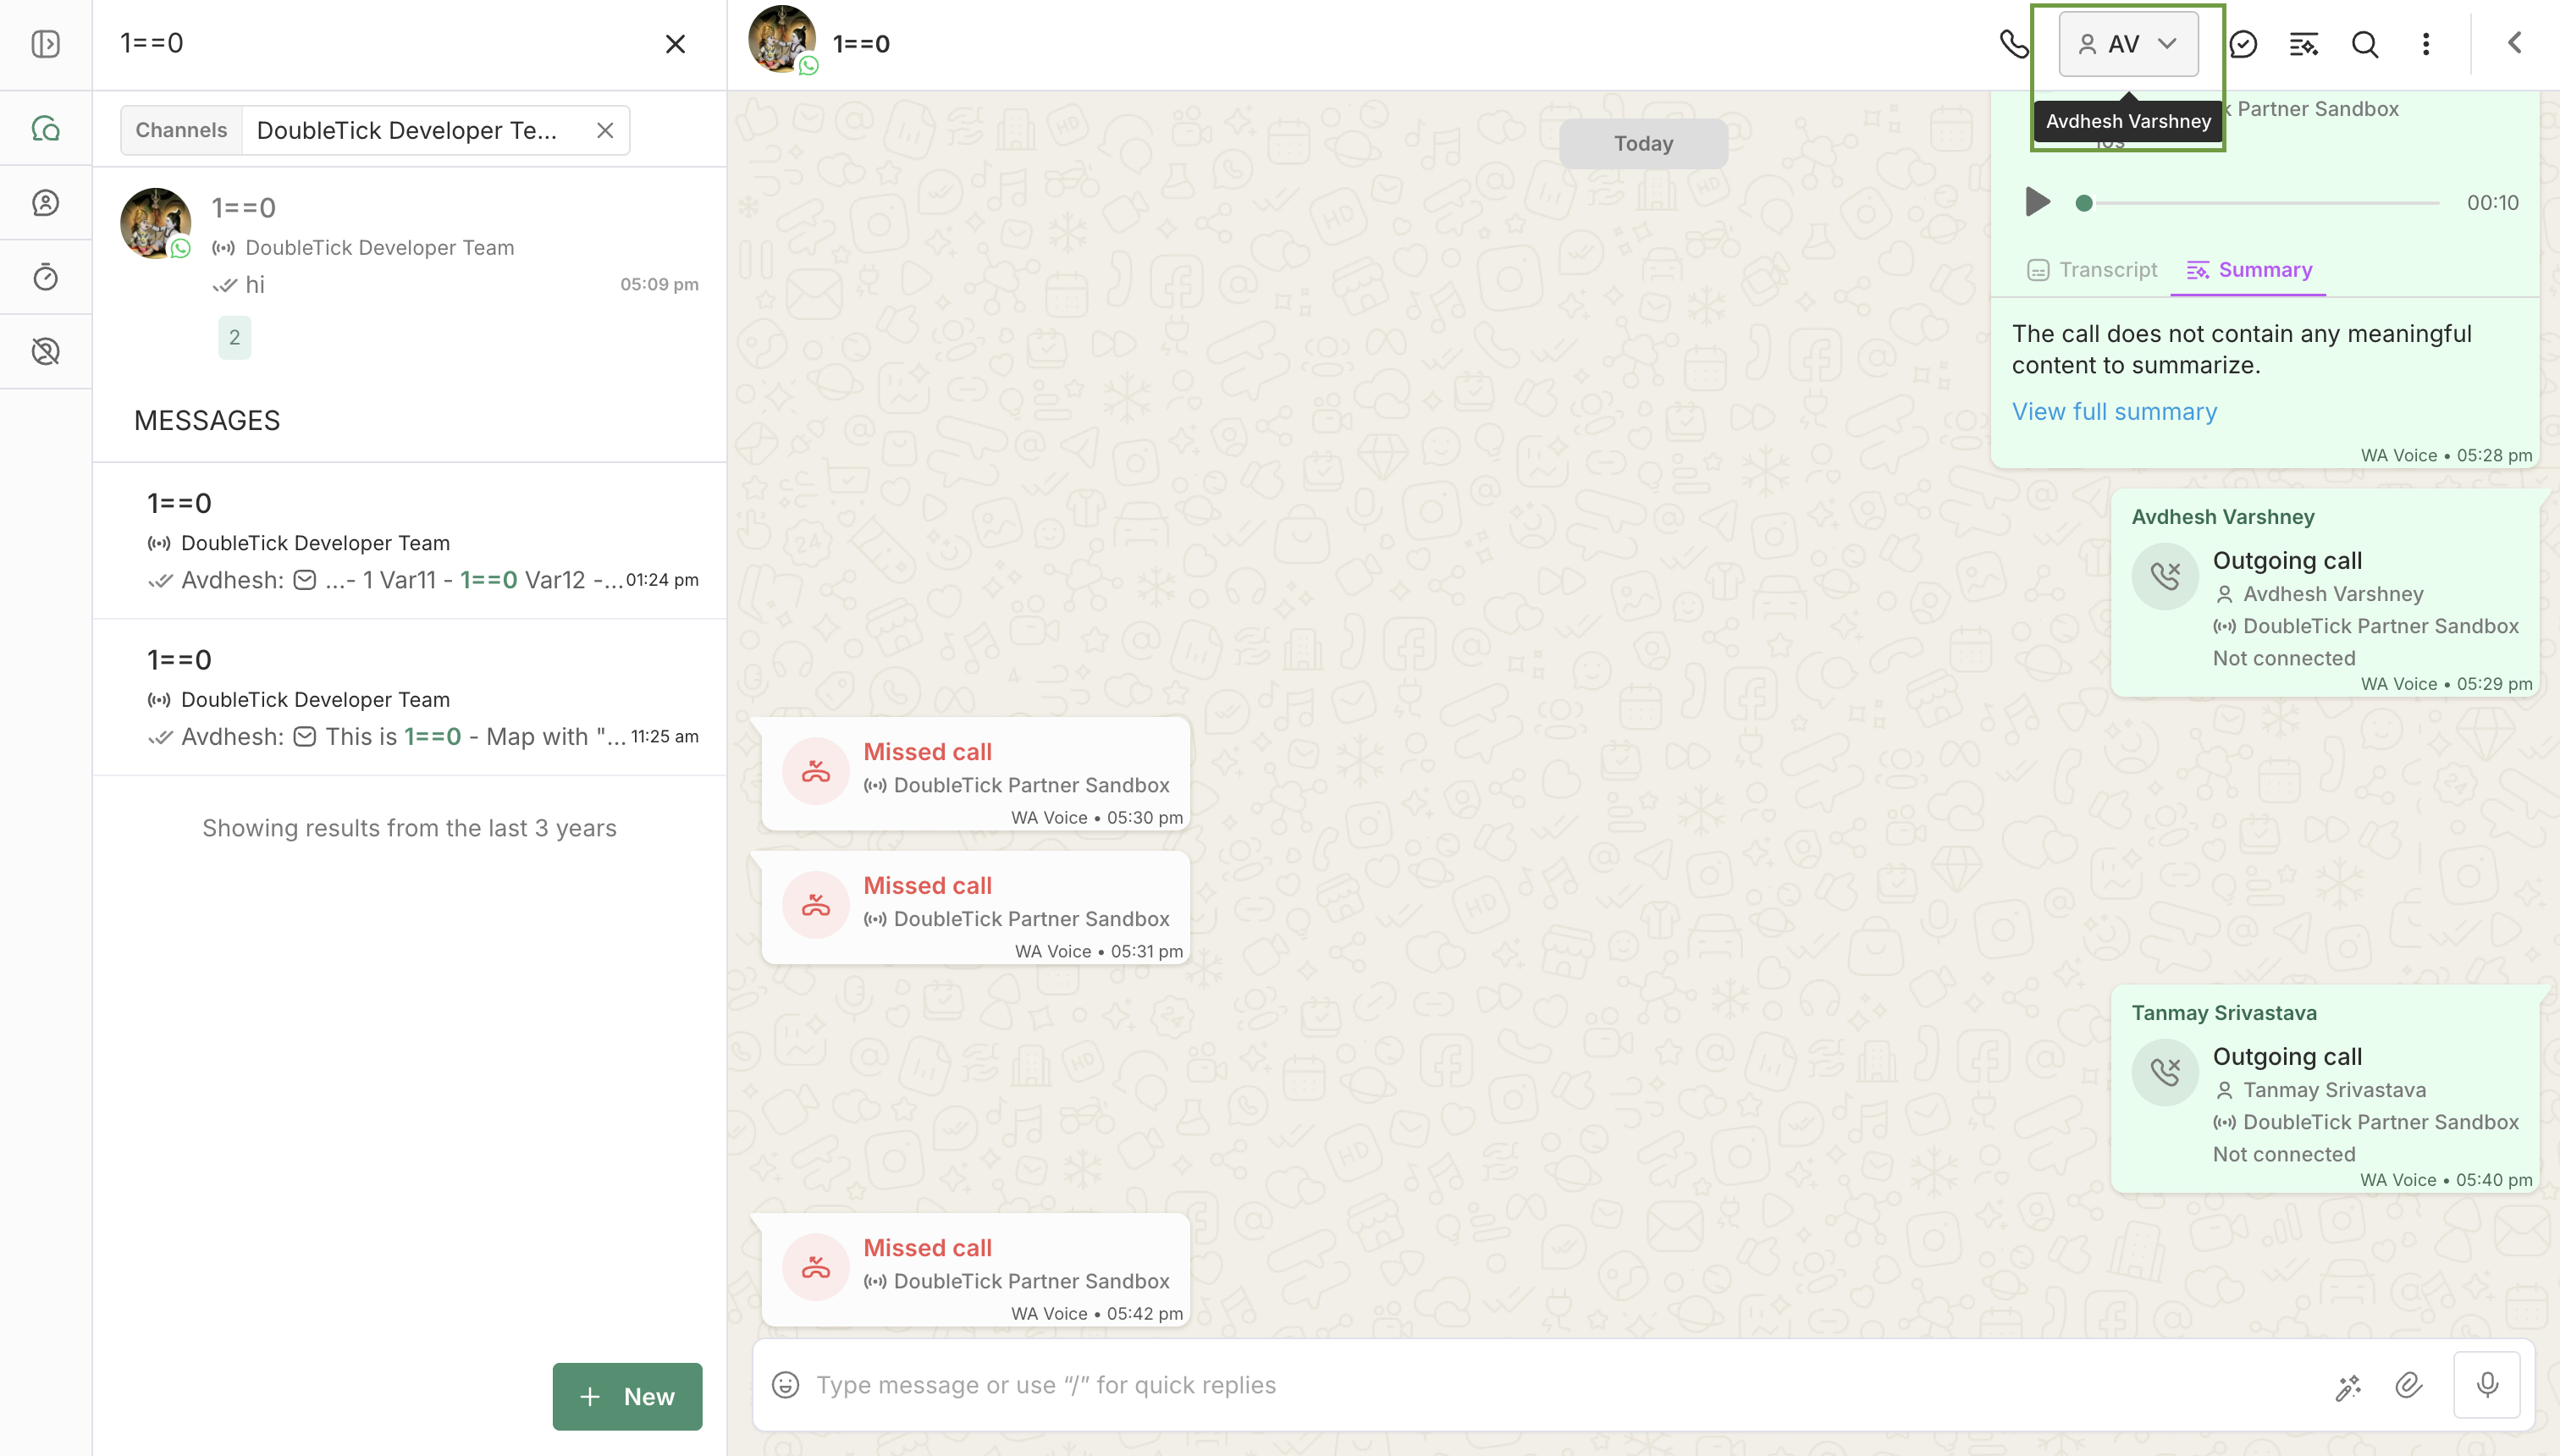Click the contact avatar in chat list
Image resolution: width=2560 pixels, height=1456 pixels.
point(155,223)
